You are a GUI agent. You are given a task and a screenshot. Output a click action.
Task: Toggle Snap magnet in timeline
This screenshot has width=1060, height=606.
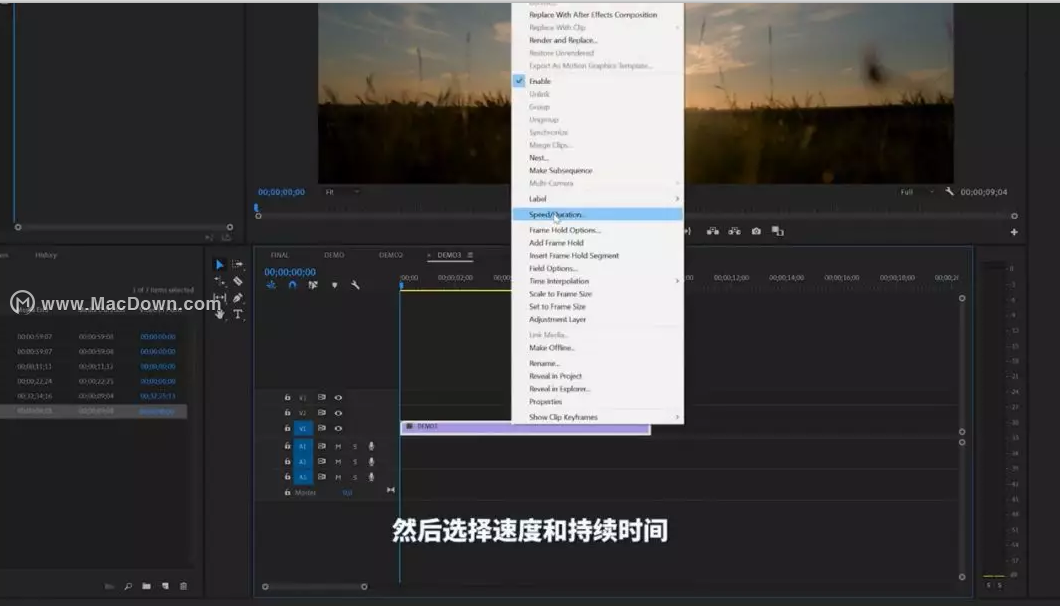coord(292,285)
